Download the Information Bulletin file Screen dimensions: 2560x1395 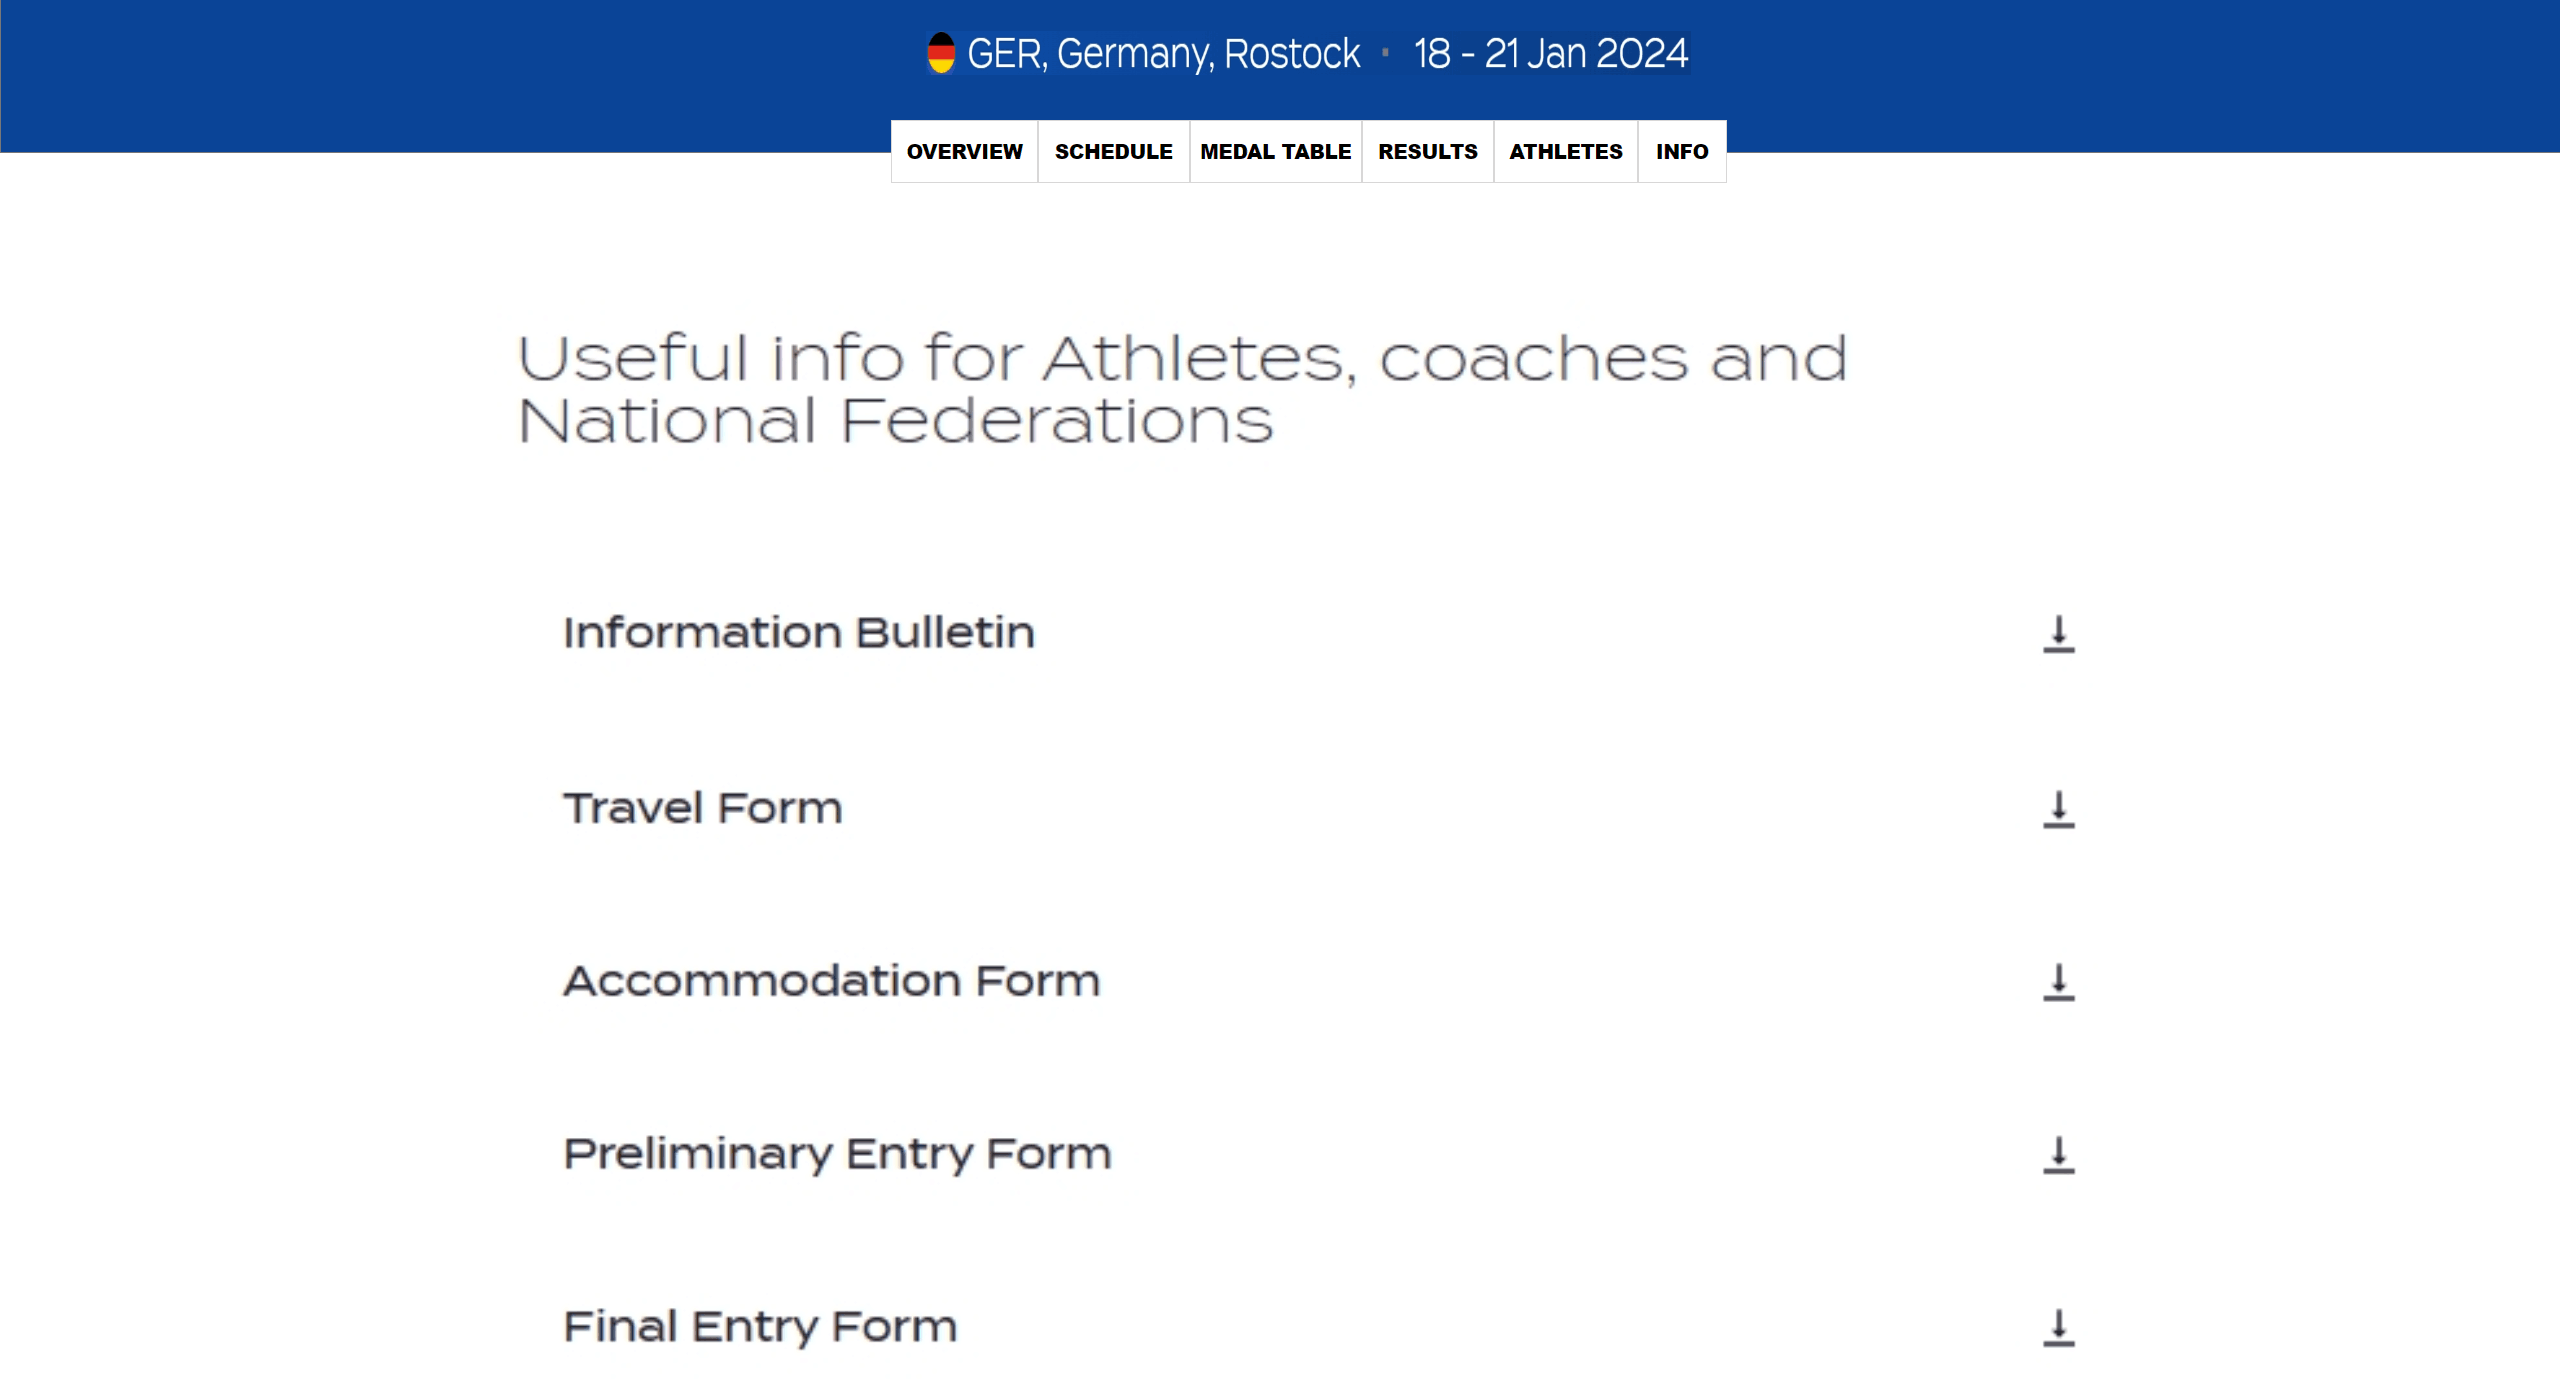(x=2058, y=634)
